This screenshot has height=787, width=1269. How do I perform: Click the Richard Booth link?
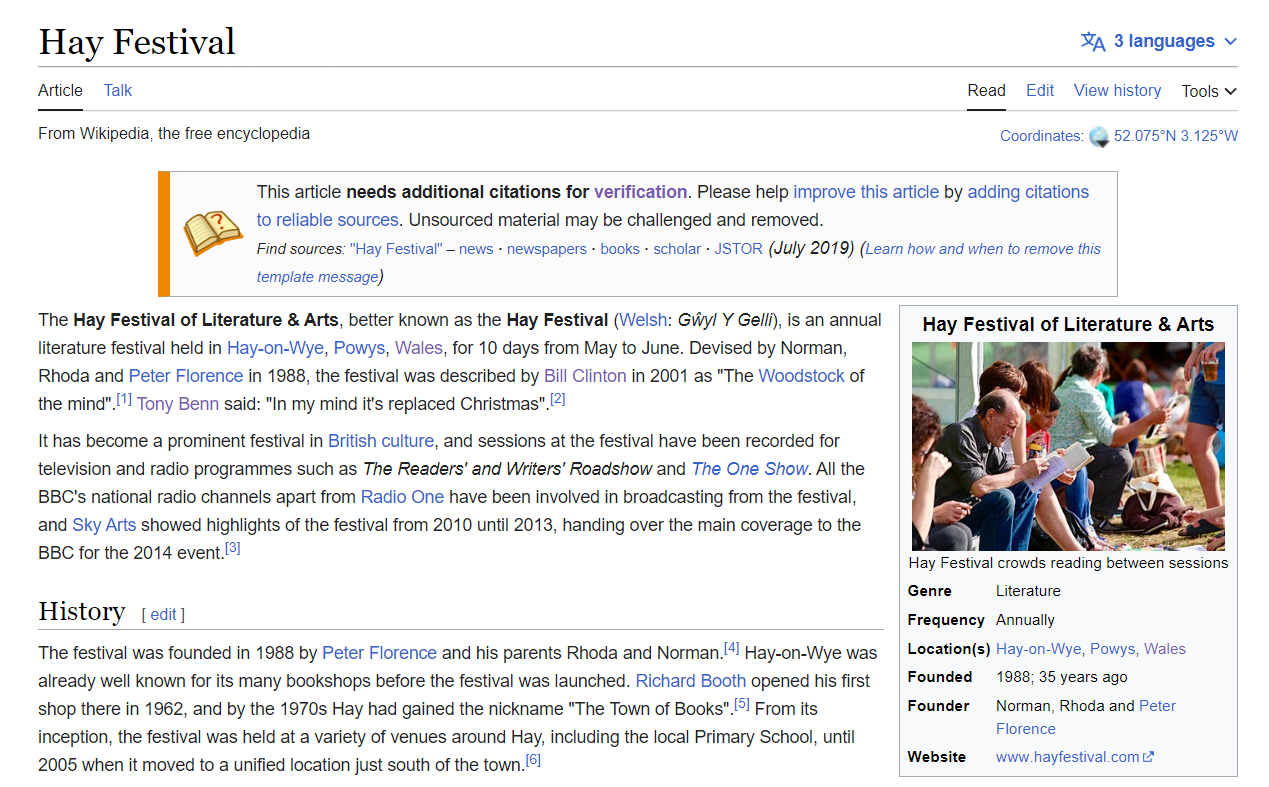coord(691,681)
